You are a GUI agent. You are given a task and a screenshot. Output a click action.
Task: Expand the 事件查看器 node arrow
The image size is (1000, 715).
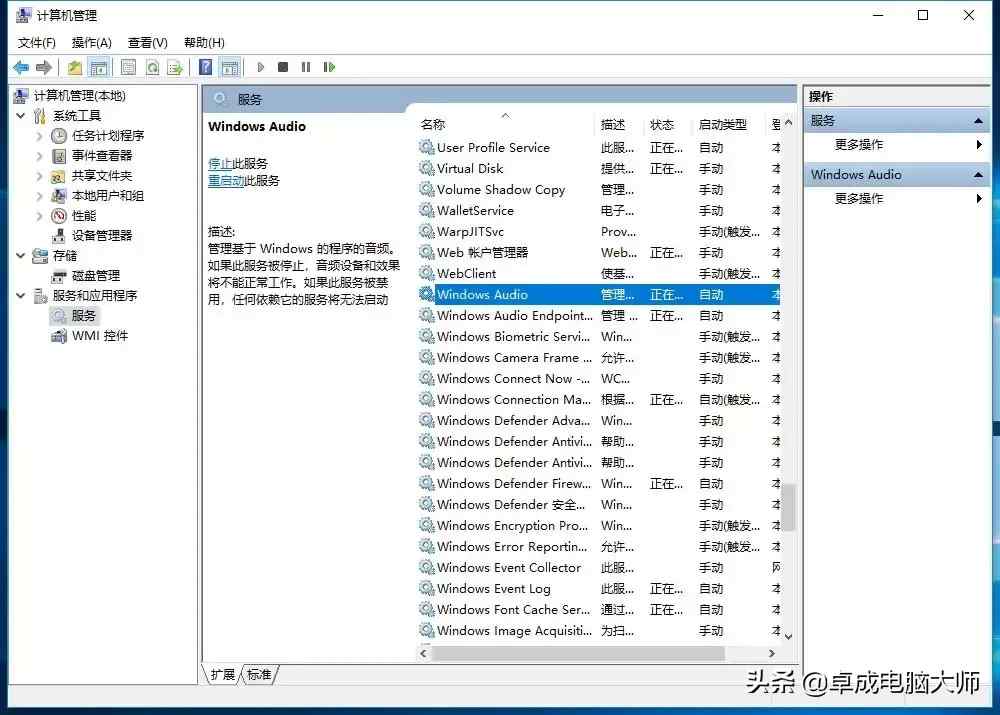pyautogui.click(x=39, y=156)
